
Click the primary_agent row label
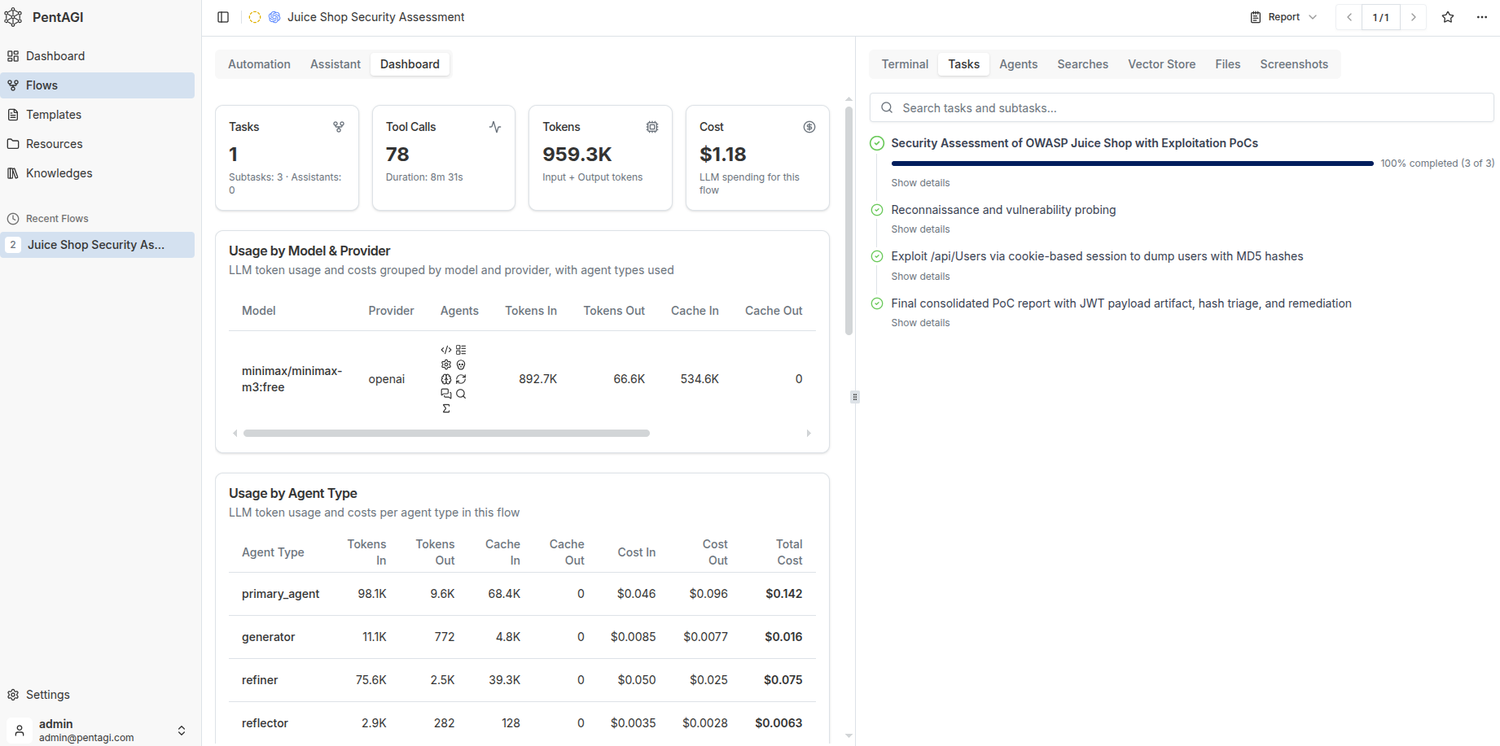[x=281, y=594]
